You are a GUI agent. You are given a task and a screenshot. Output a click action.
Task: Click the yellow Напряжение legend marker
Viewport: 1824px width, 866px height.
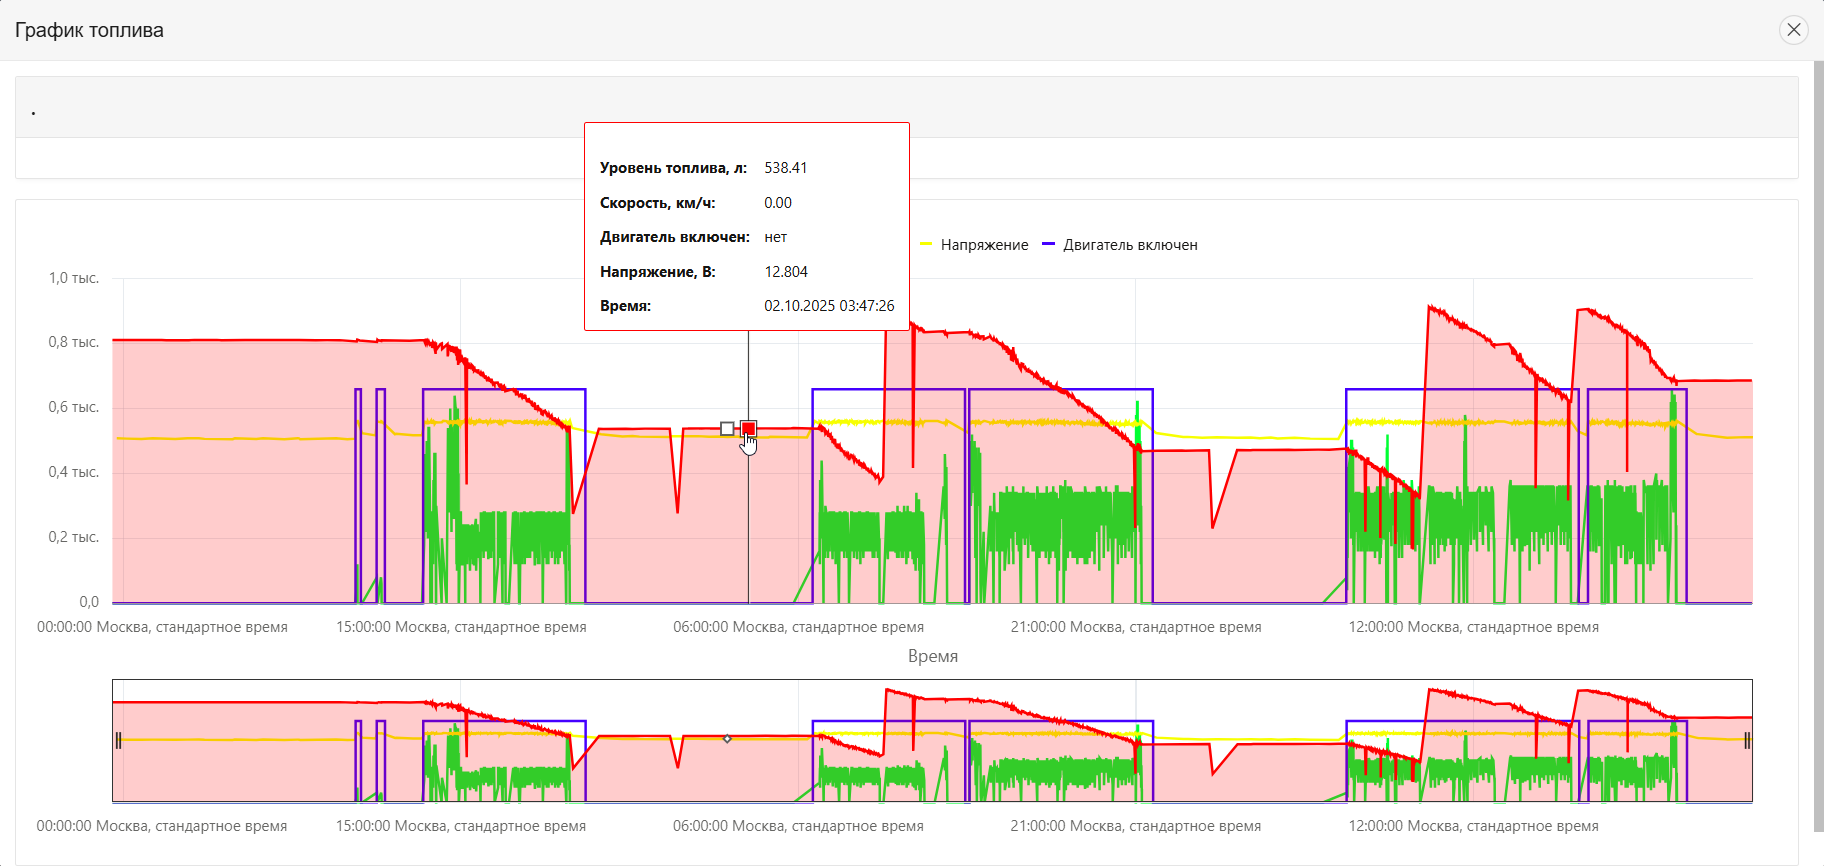click(926, 245)
